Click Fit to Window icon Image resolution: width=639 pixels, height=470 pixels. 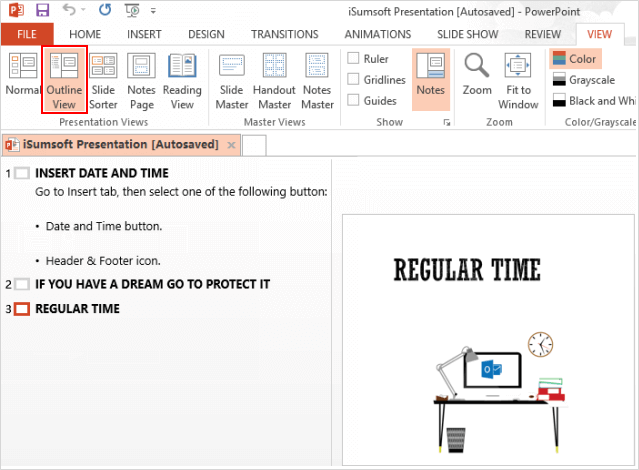point(518,68)
